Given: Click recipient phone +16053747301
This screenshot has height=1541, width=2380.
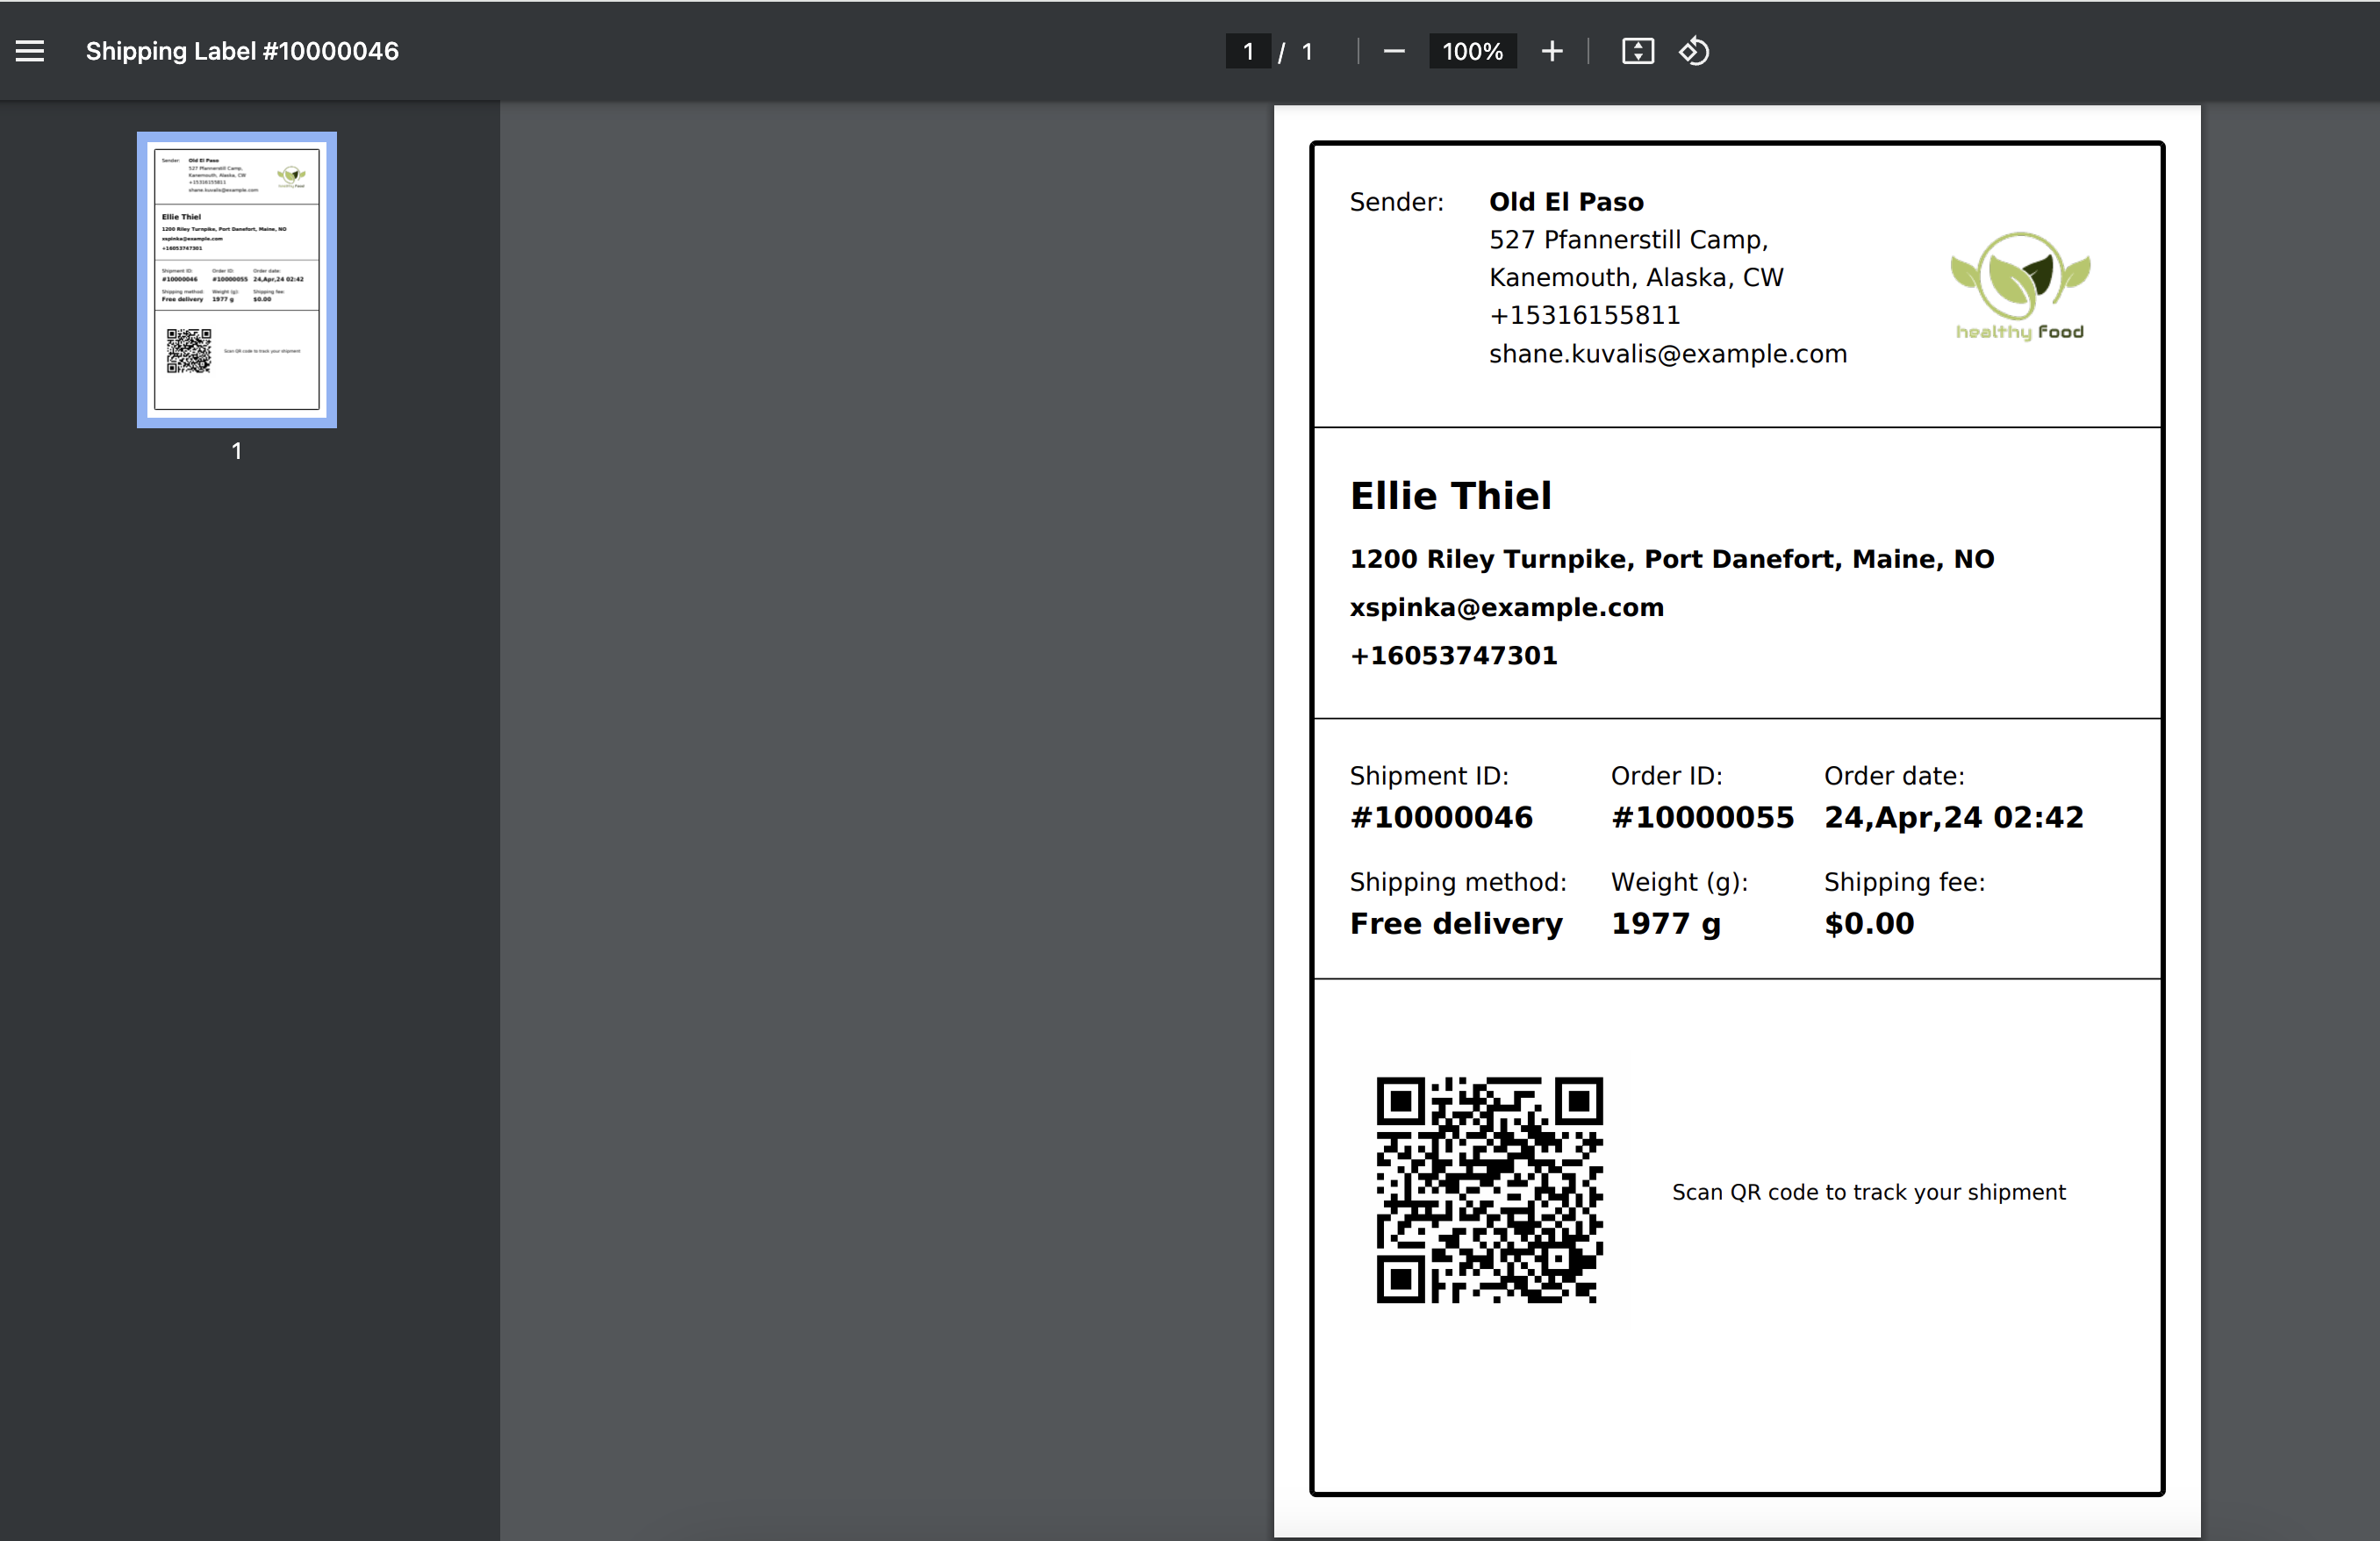Looking at the screenshot, I should (x=1454, y=656).
